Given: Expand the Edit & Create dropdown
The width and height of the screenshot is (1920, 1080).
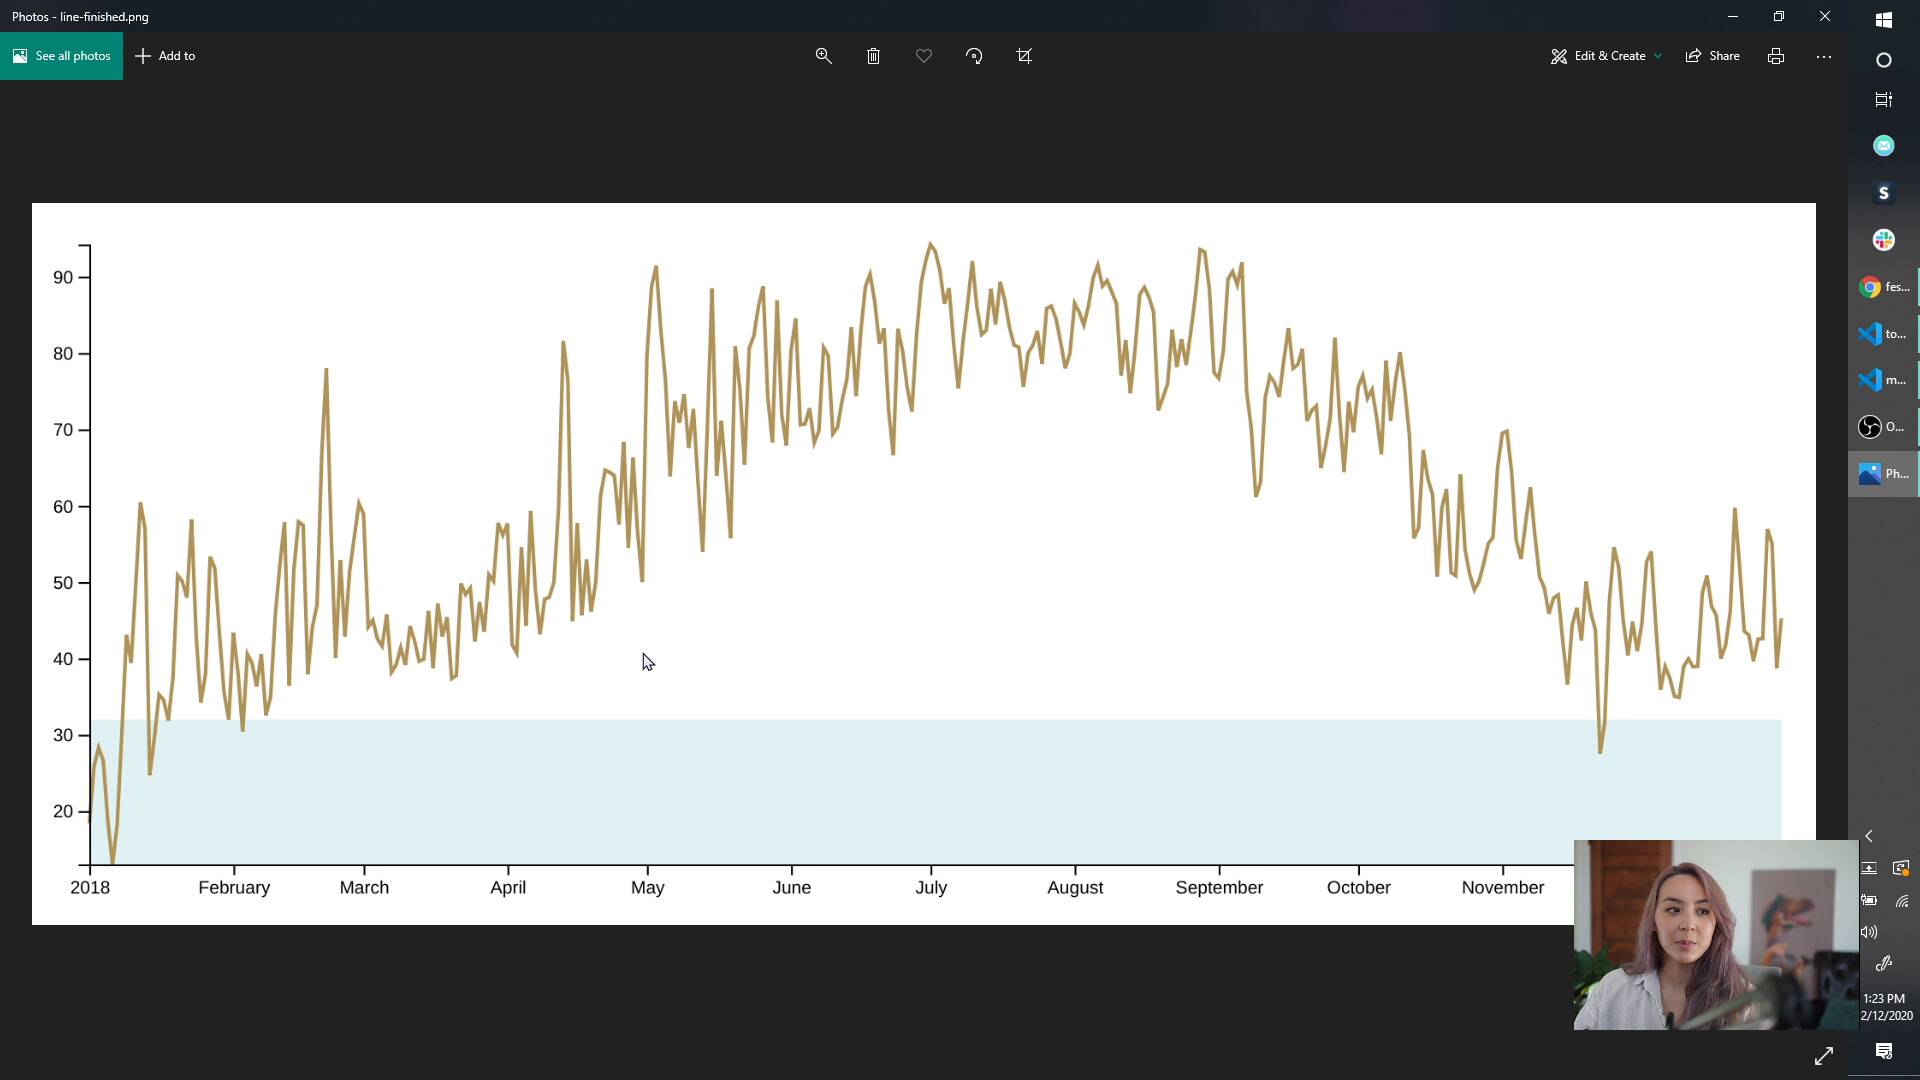Looking at the screenshot, I should click(x=1657, y=56).
